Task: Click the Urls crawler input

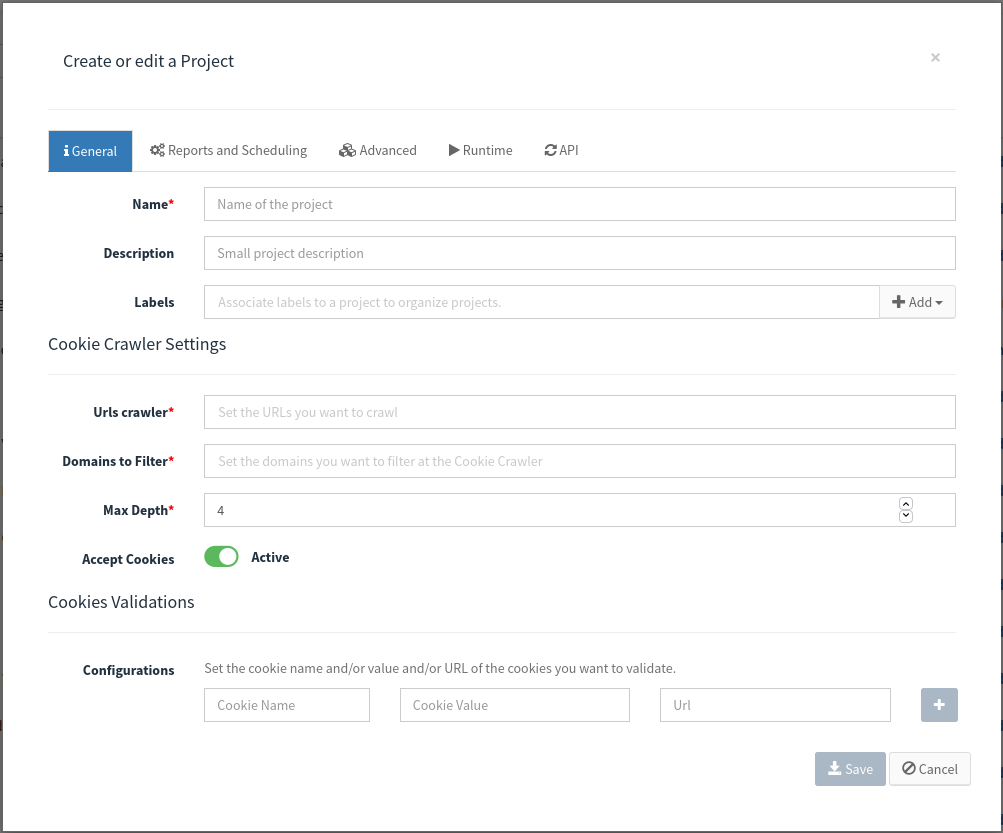Action: [x=580, y=412]
